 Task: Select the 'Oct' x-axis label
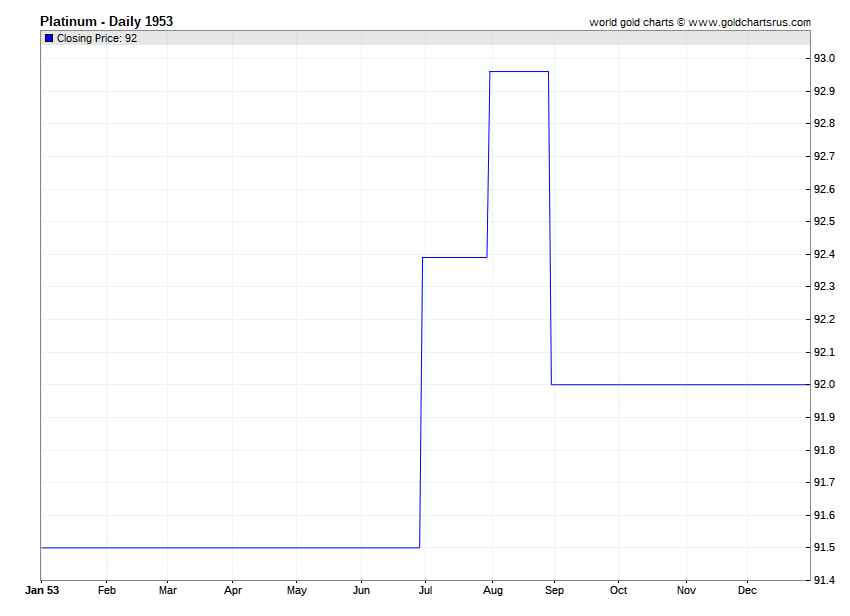tap(618, 590)
